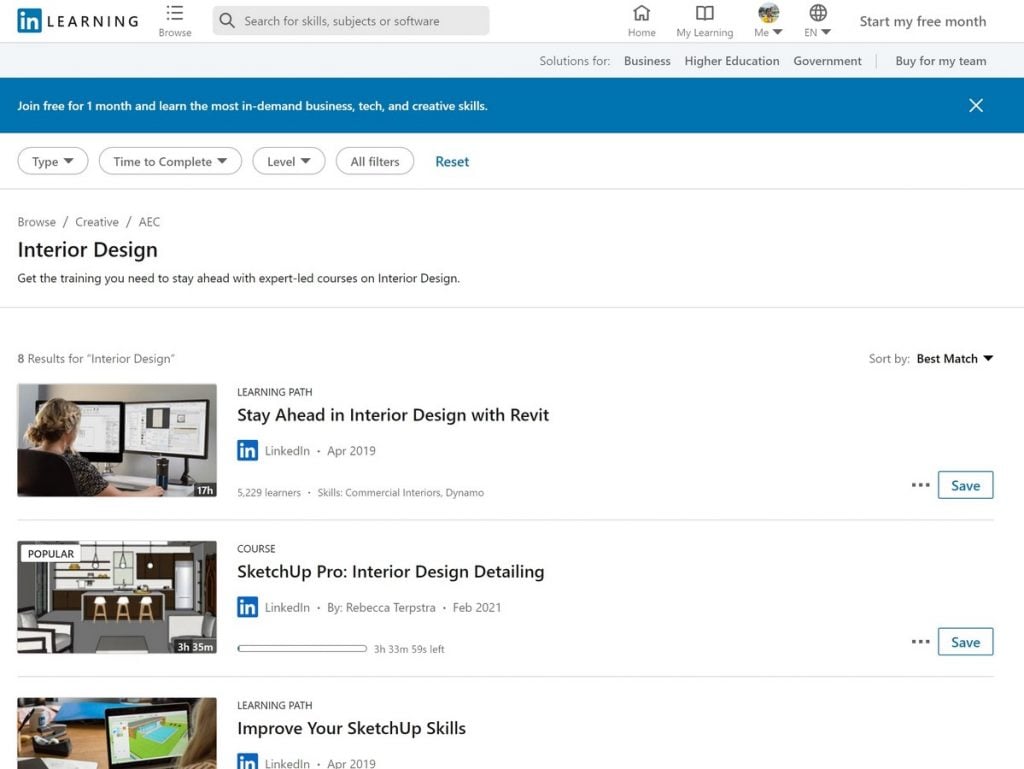
Task: Open the POPULAR SketchUp kitchen thumbnail
Action: click(117, 597)
